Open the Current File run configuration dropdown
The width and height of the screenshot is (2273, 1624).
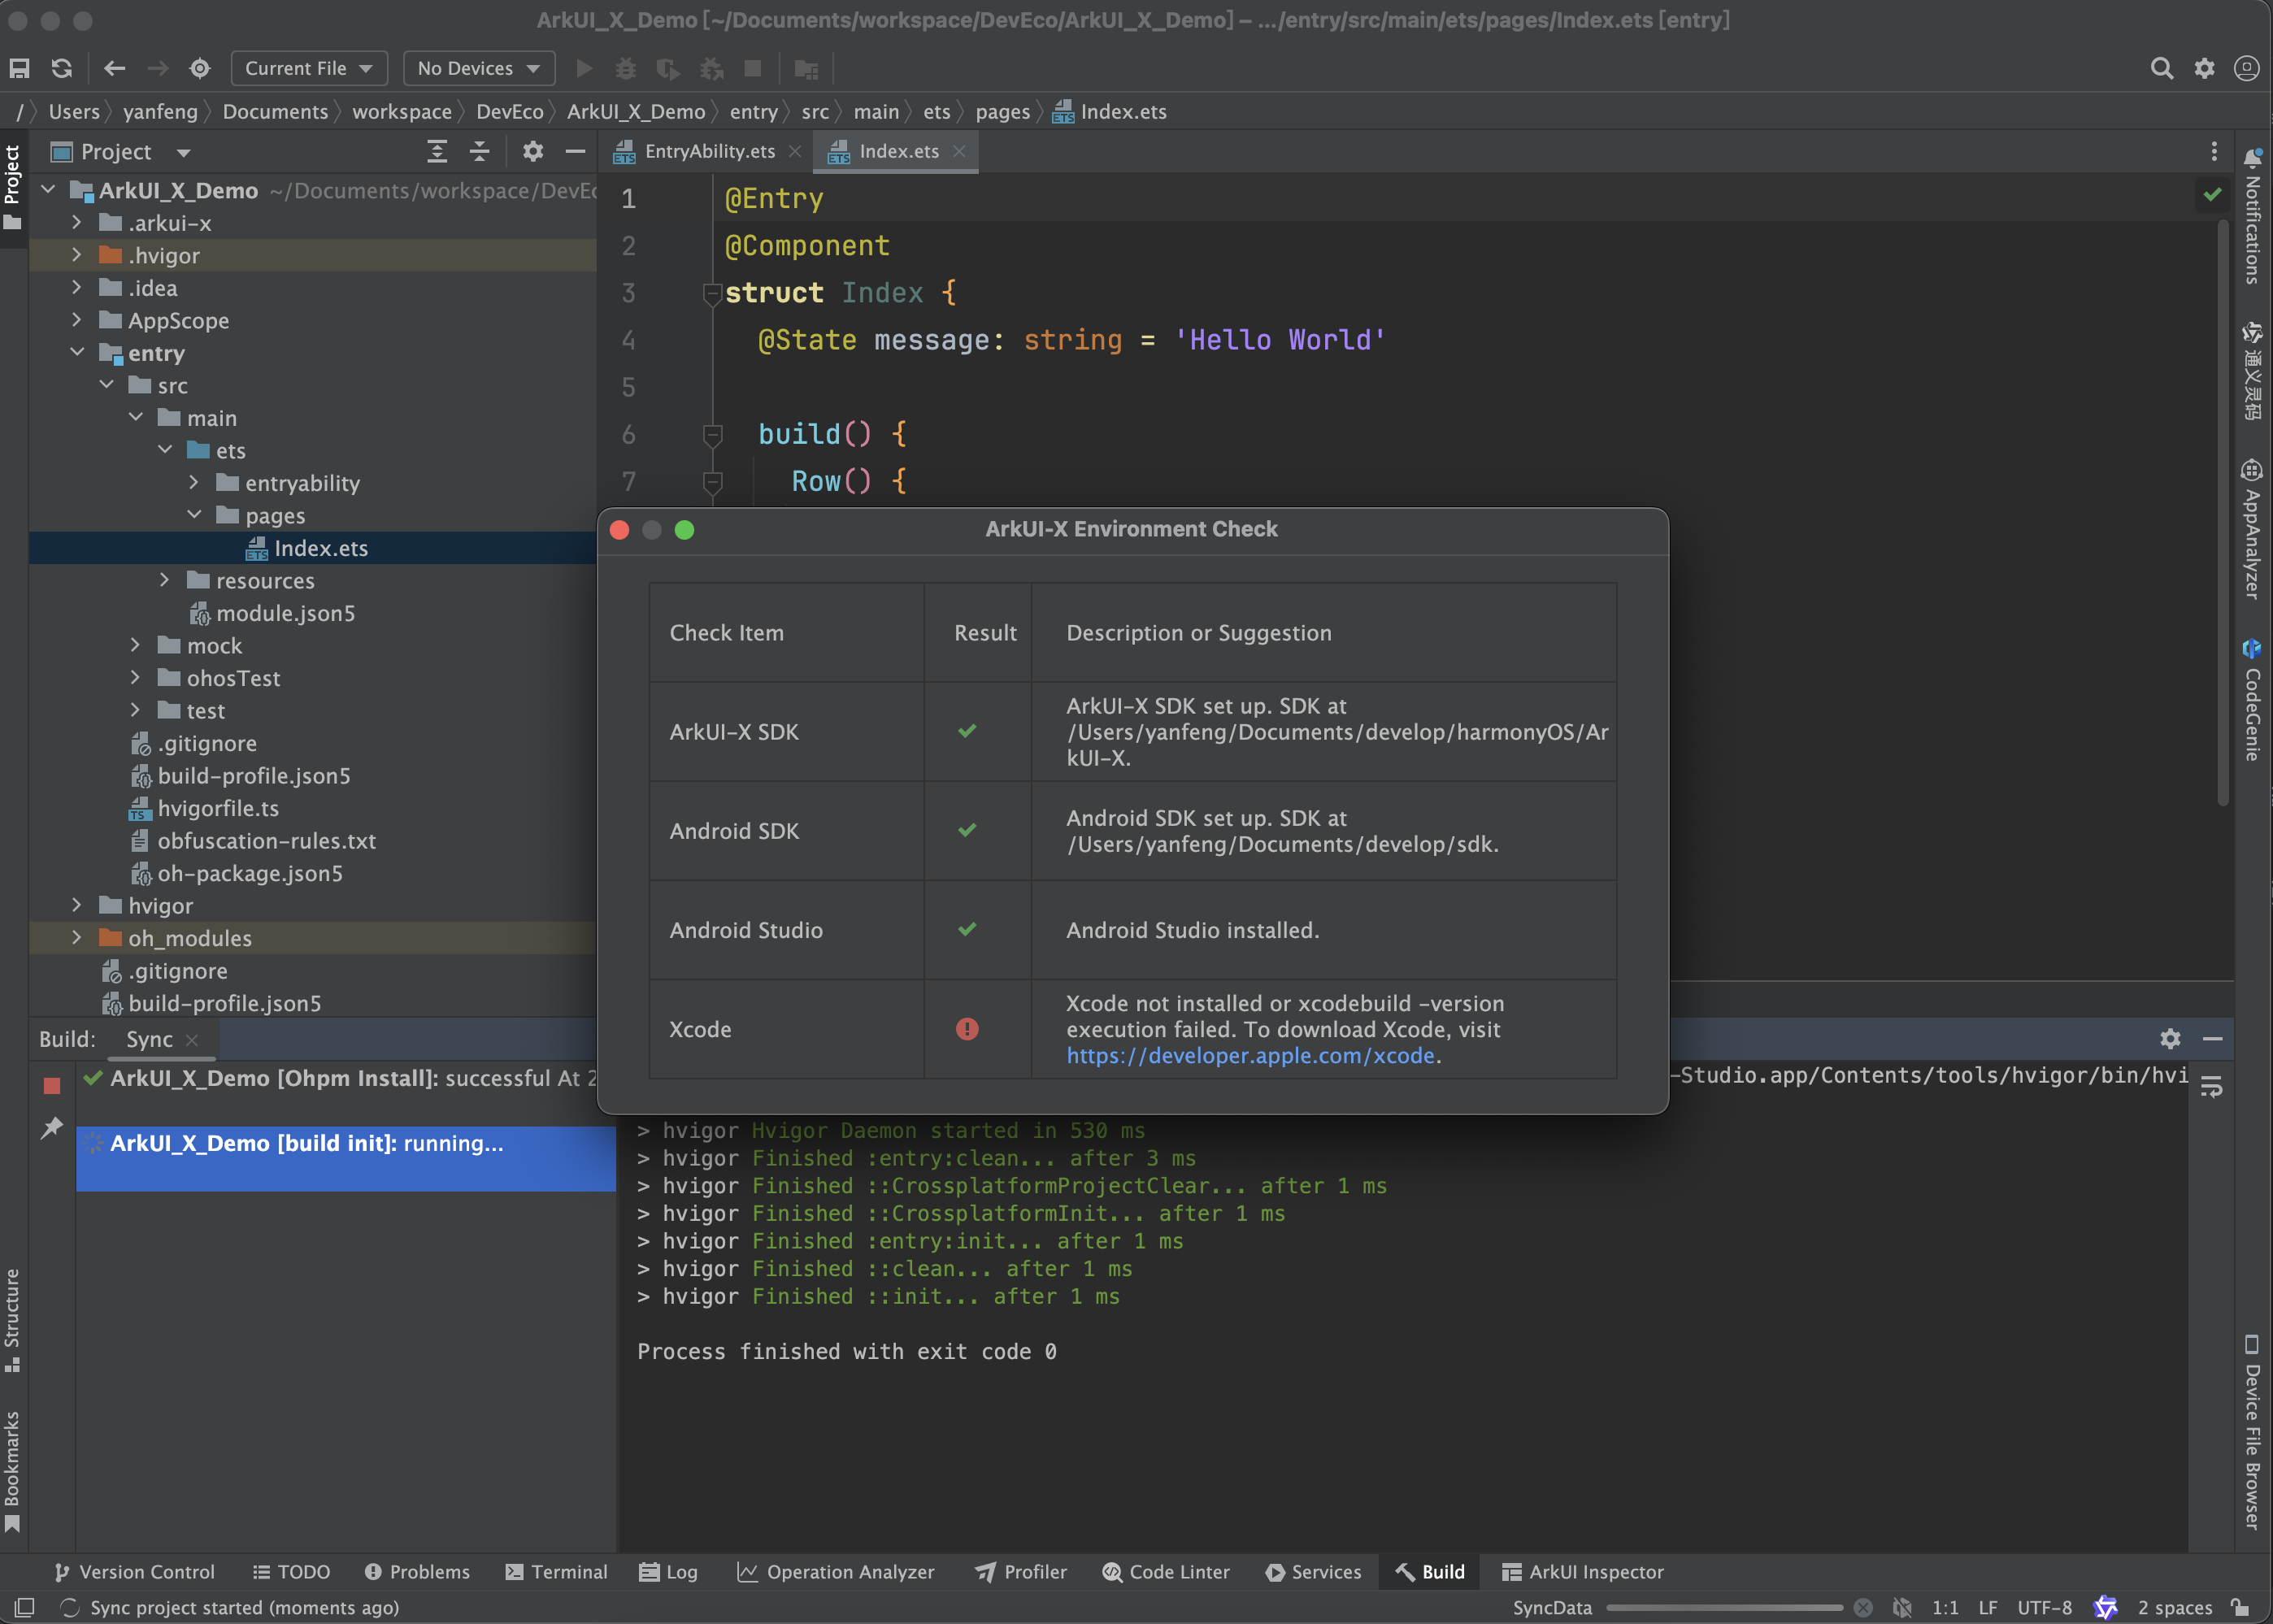click(309, 68)
